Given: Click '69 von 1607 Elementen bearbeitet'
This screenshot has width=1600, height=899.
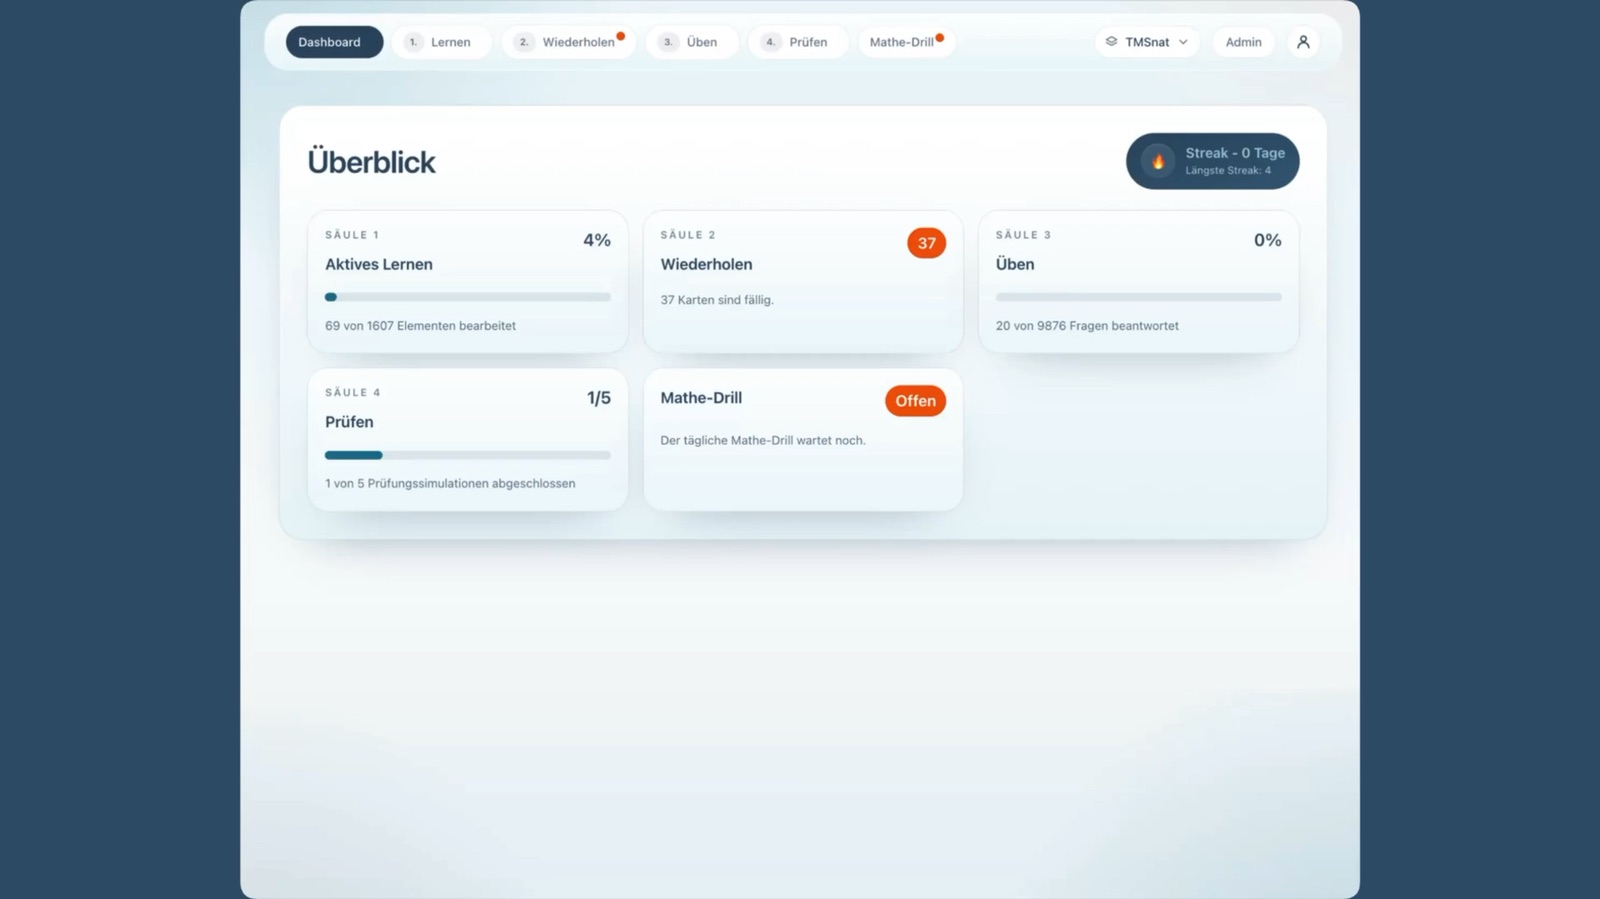Looking at the screenshot, I should (420, 326).
